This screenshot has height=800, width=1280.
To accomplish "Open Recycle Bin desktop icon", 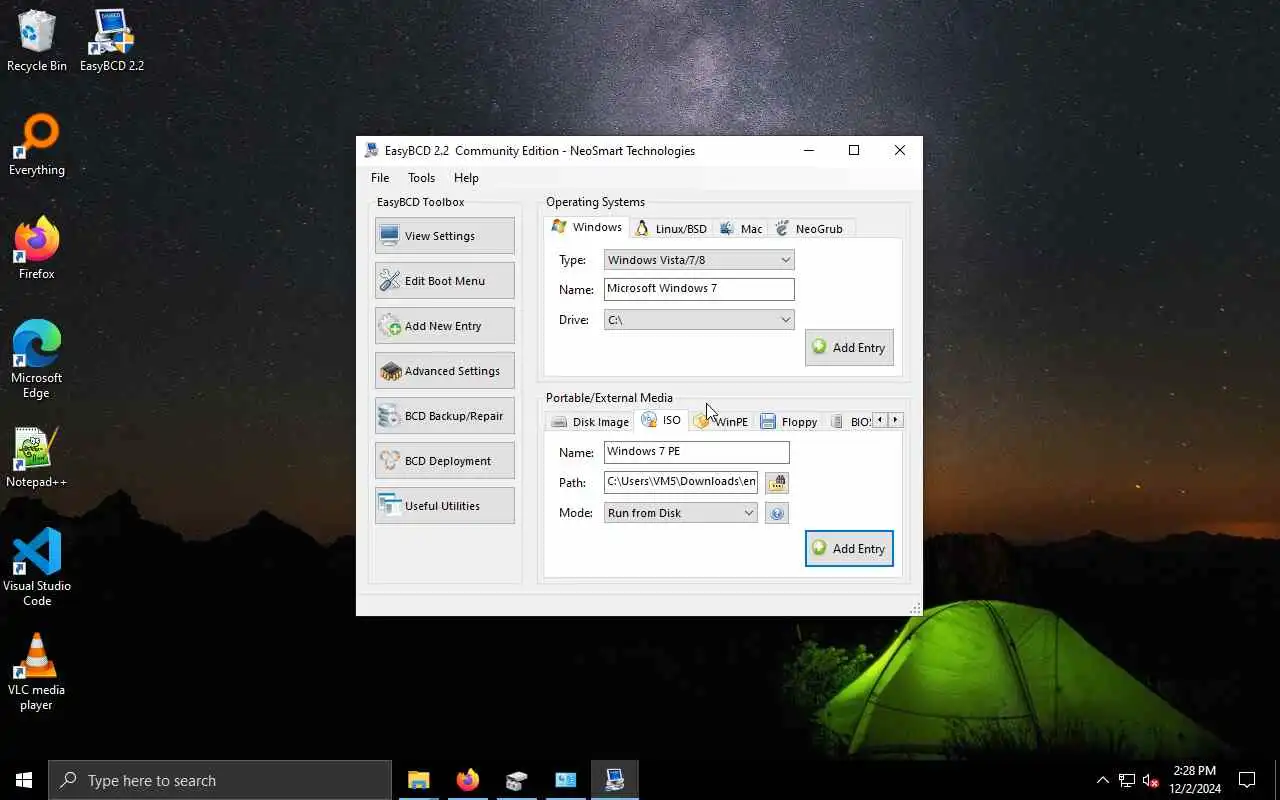I will (37, 42).
